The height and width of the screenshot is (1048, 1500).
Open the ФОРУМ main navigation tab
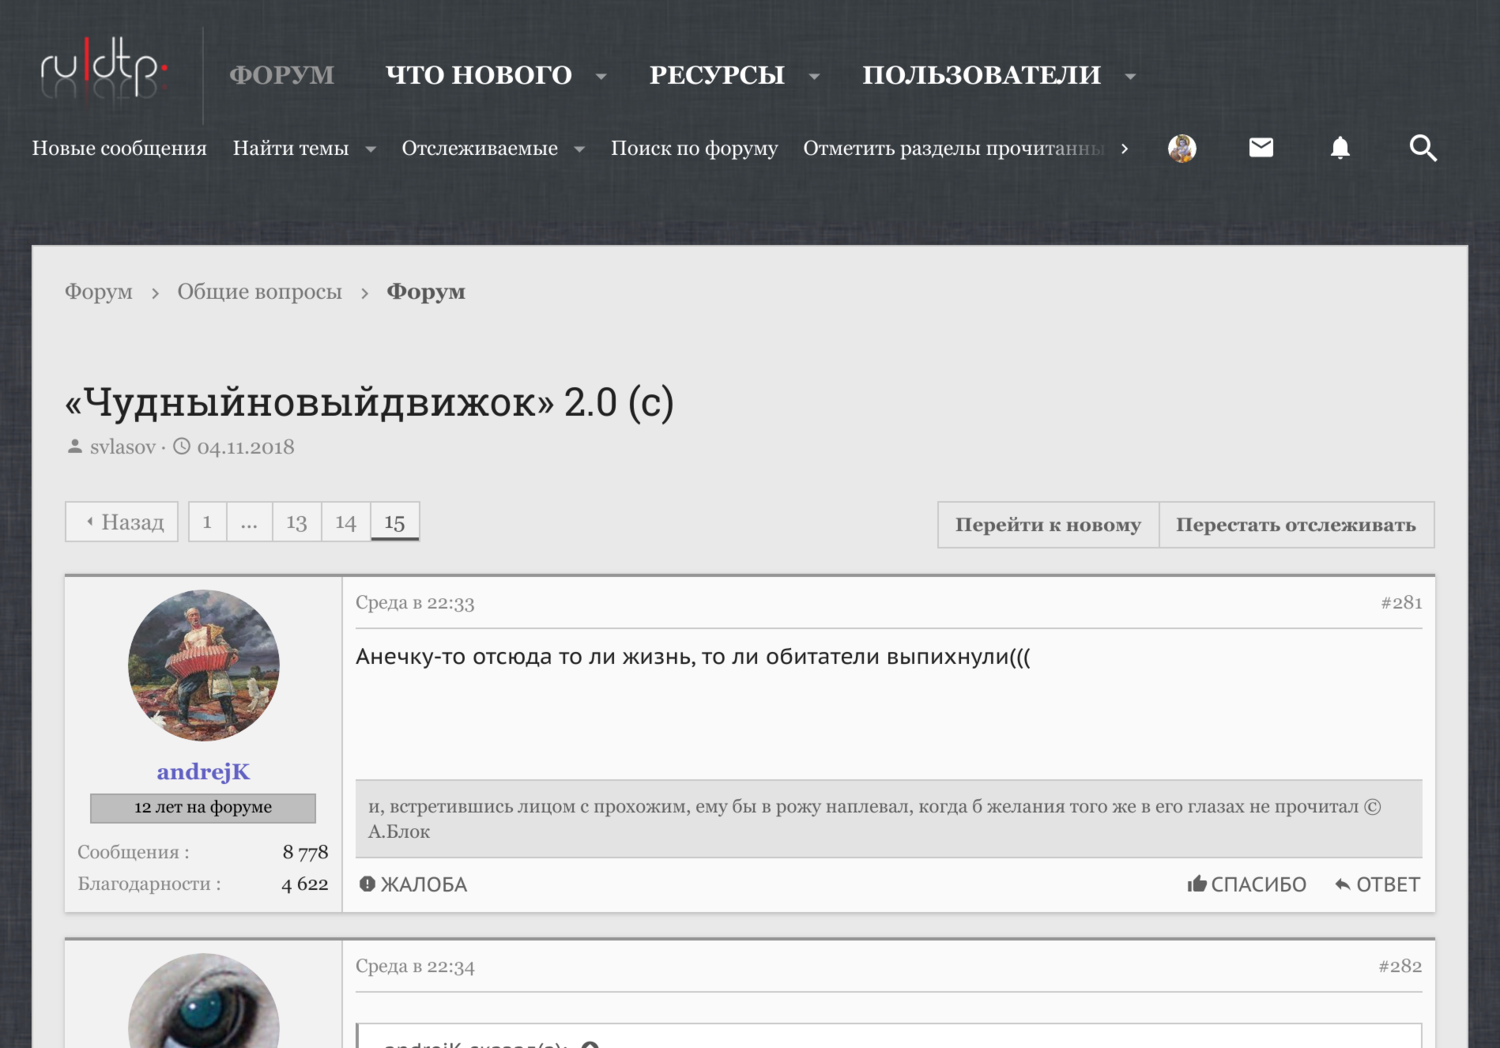click(282, 75)
